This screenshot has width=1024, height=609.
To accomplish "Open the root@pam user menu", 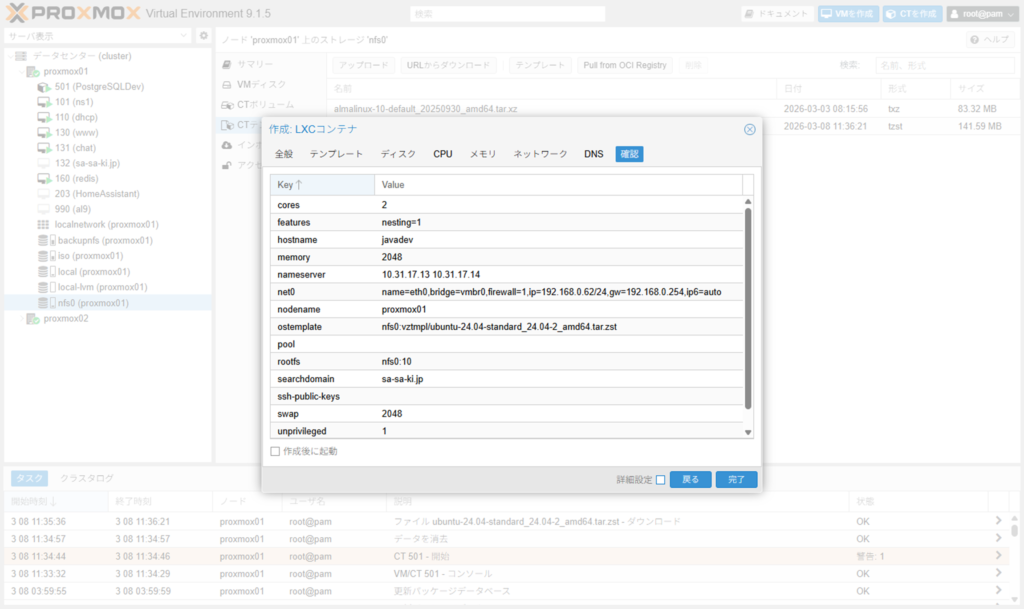I will 981,14.
